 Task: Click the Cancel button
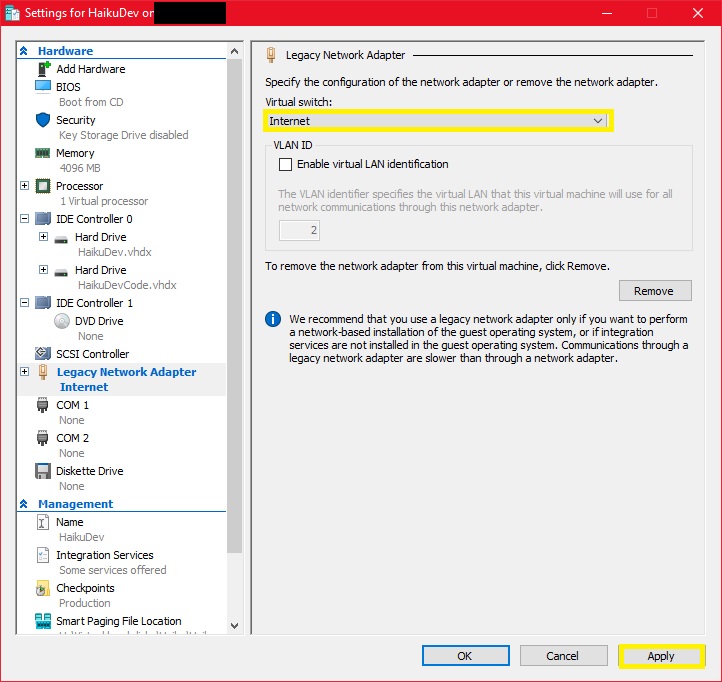click(562, 656)
